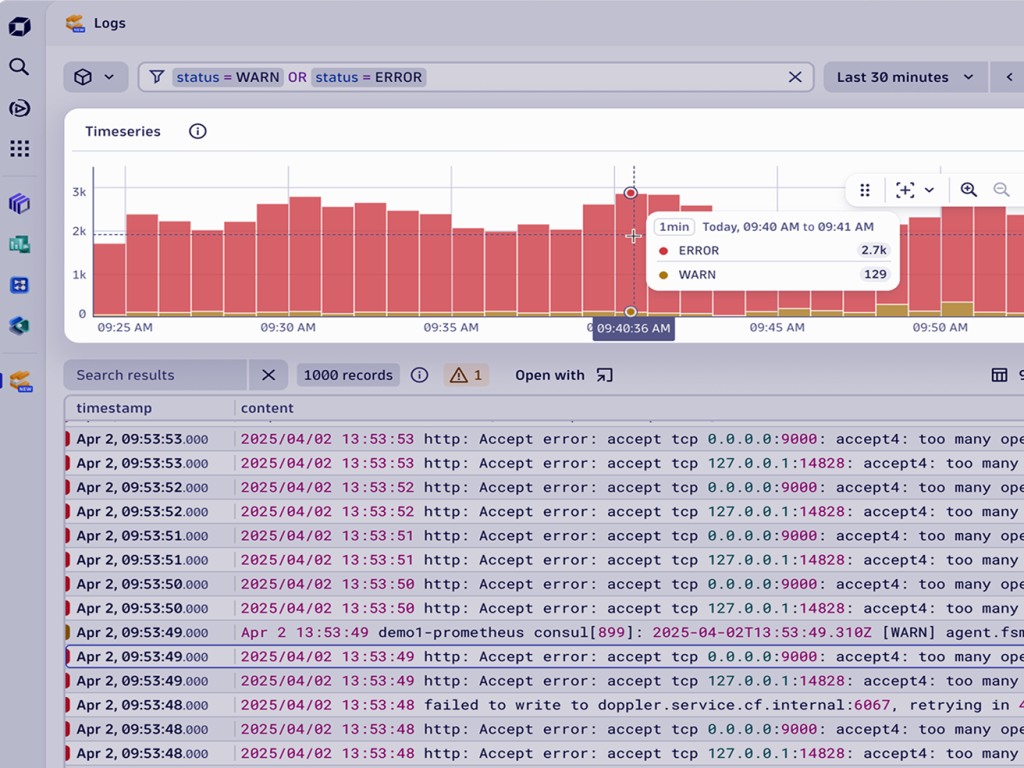Click the ERROR legend dot in the tooltip
Screen dimensions: 1024x768
tap(664, 251)
